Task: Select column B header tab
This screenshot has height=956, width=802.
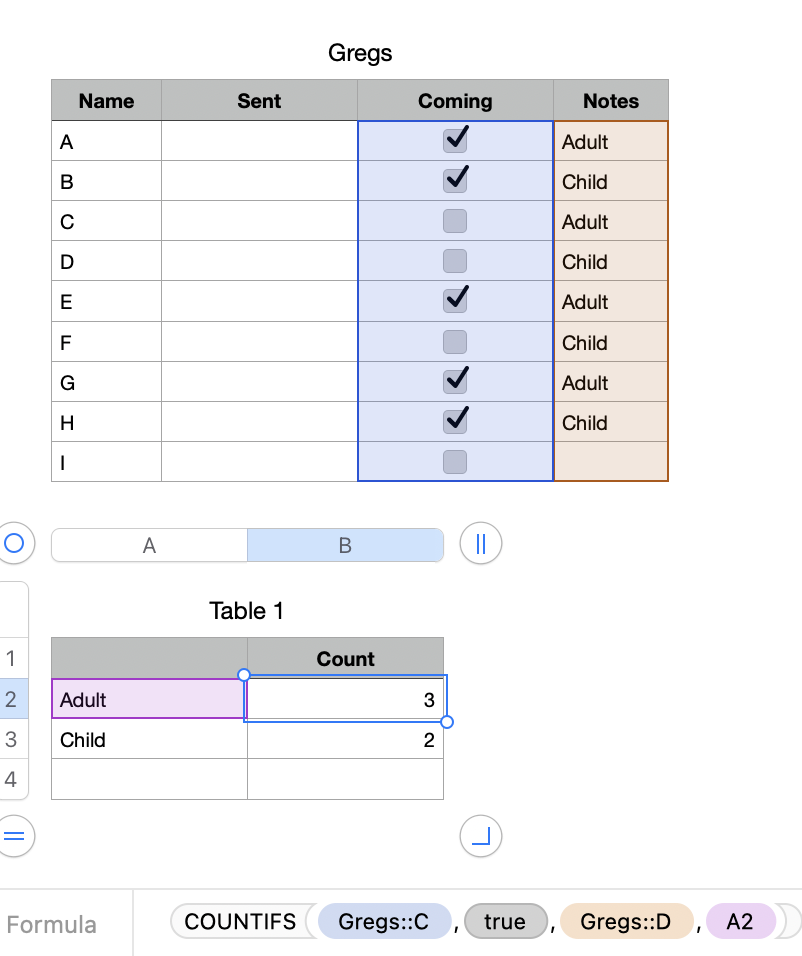Action: (x=345, y=545)
